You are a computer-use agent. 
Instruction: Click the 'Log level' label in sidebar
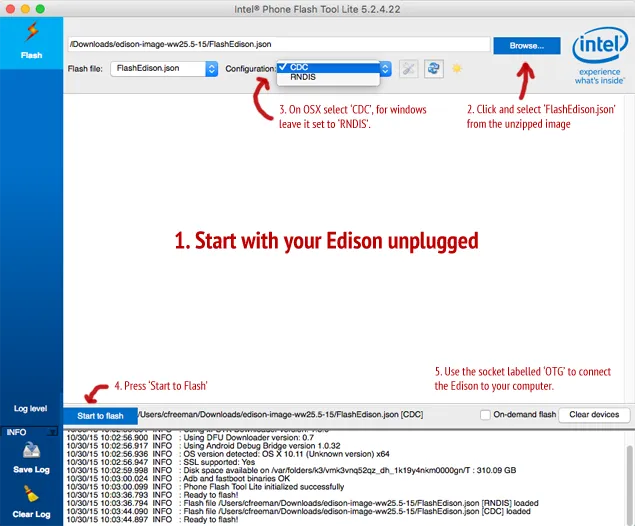pos(30,409)
